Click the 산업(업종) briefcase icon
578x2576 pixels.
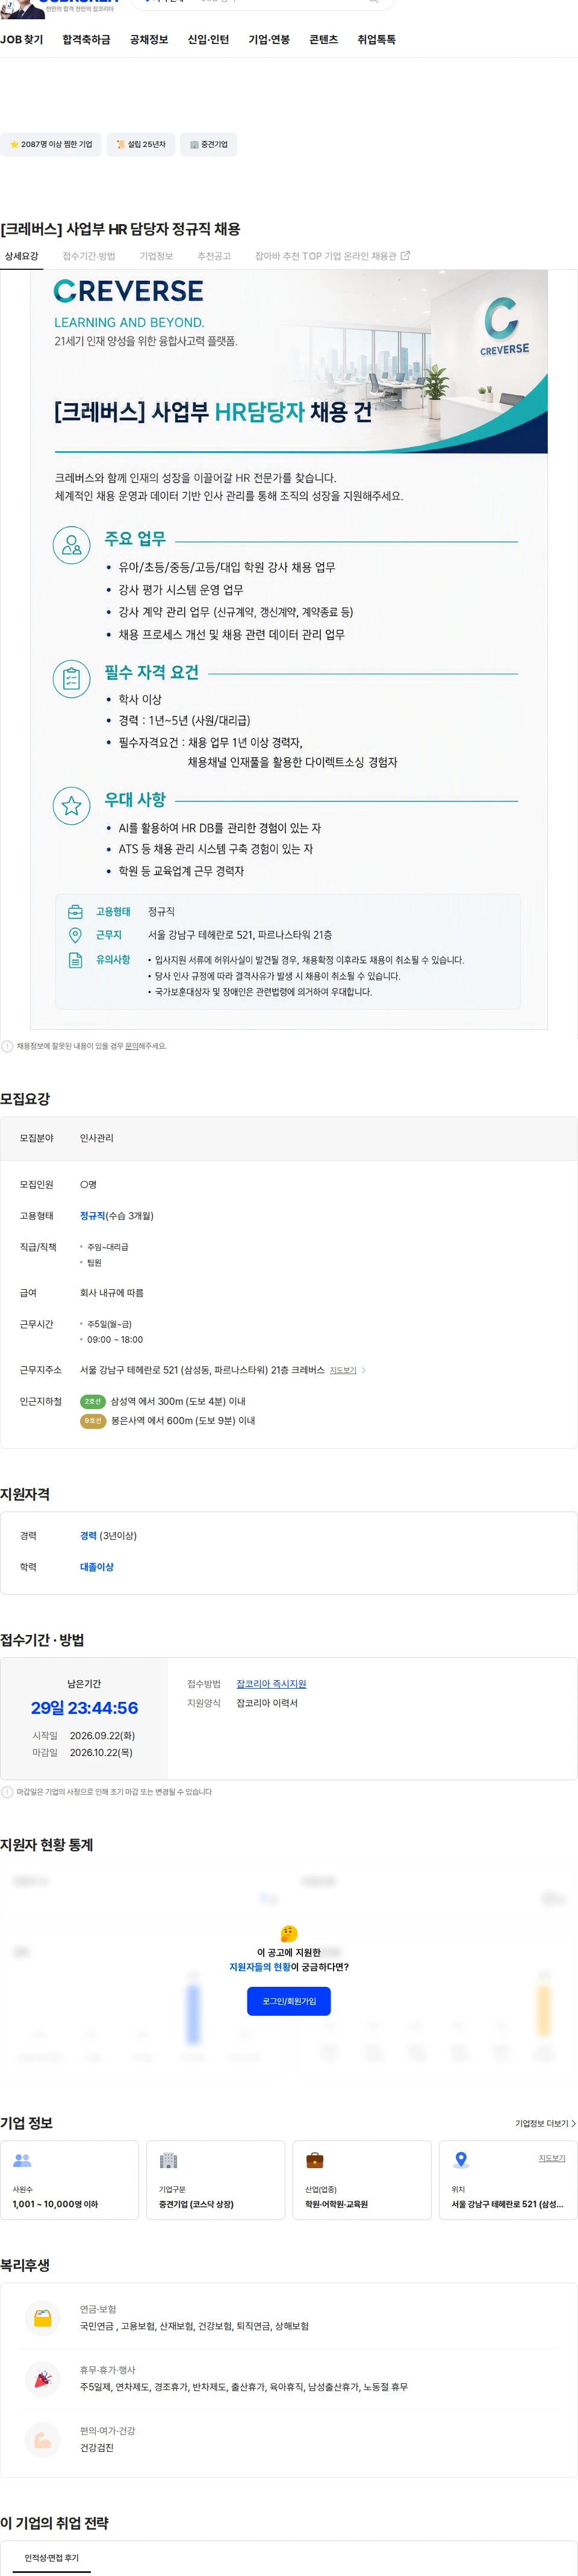(x=314, y=2160)
